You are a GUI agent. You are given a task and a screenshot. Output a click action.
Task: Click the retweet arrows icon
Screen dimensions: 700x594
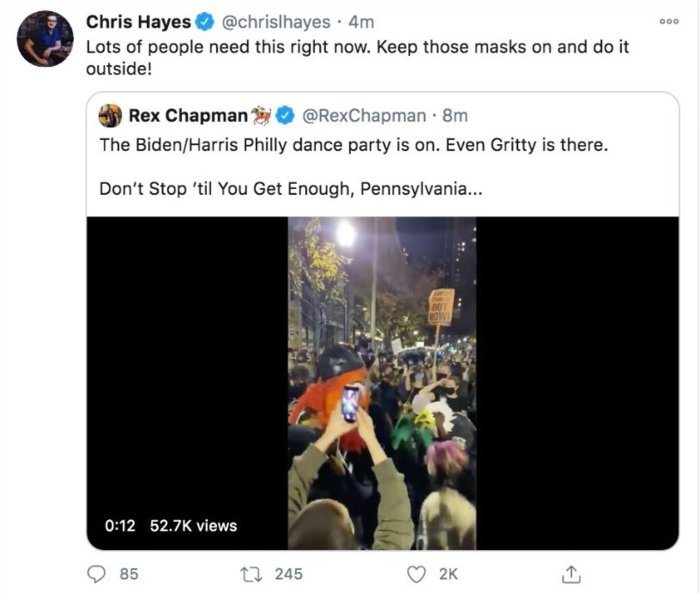pyautogui.click(x=254, y=573)
